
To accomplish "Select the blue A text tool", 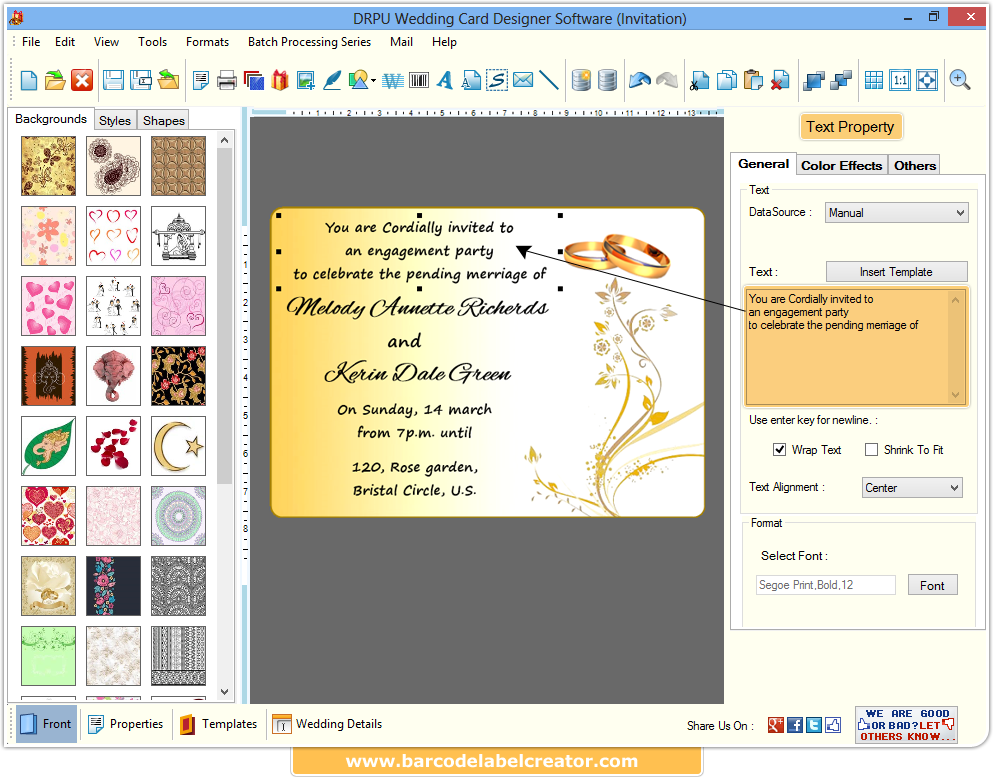I will (445, 80).
